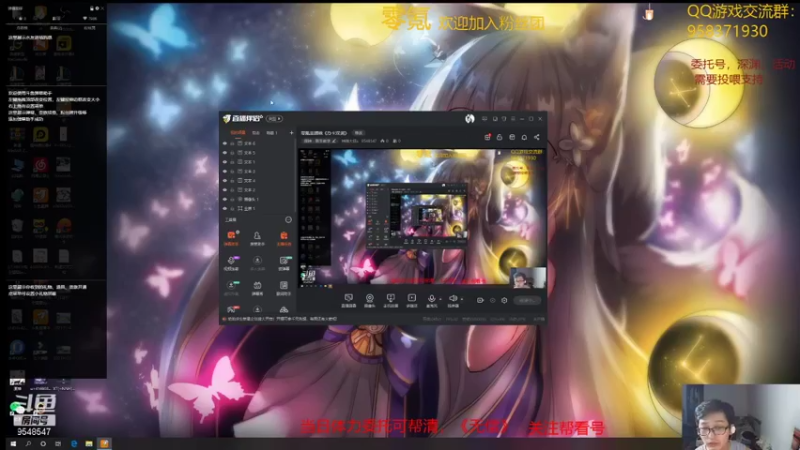Click the bell notification icon above preview
The height and width of the screenshot is (450, 800).
coord(524,137)
